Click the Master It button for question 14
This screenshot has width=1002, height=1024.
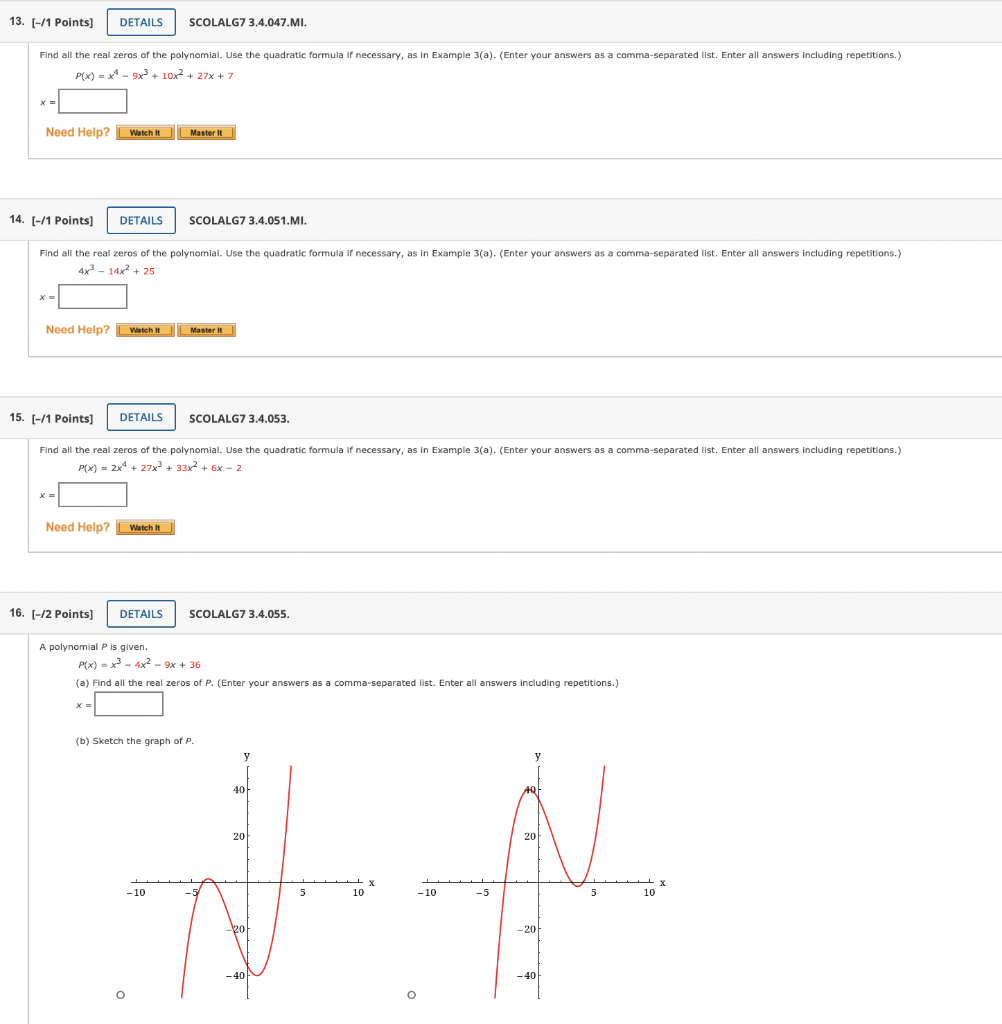coord(206,329)
